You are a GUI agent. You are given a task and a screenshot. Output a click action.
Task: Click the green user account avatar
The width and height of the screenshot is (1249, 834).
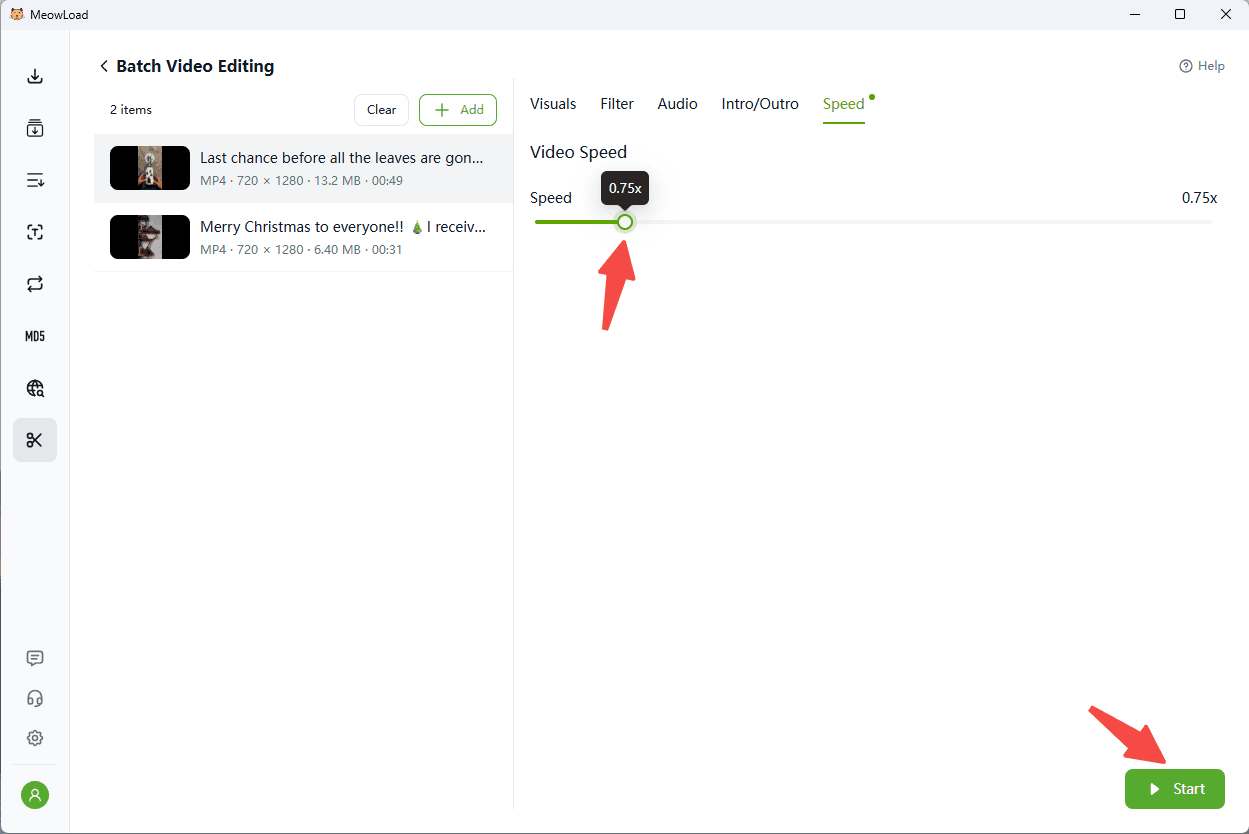(x=35, y=795)
